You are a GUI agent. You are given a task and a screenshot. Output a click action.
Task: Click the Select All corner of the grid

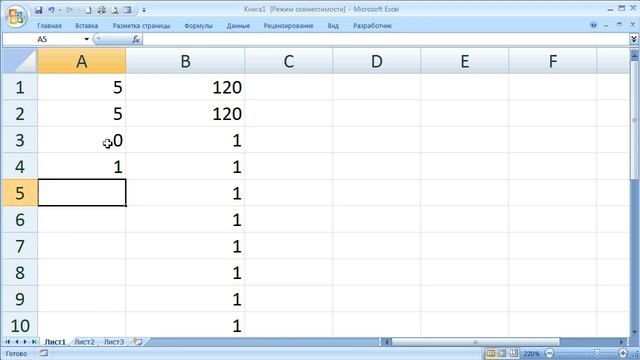coord(20,61)
